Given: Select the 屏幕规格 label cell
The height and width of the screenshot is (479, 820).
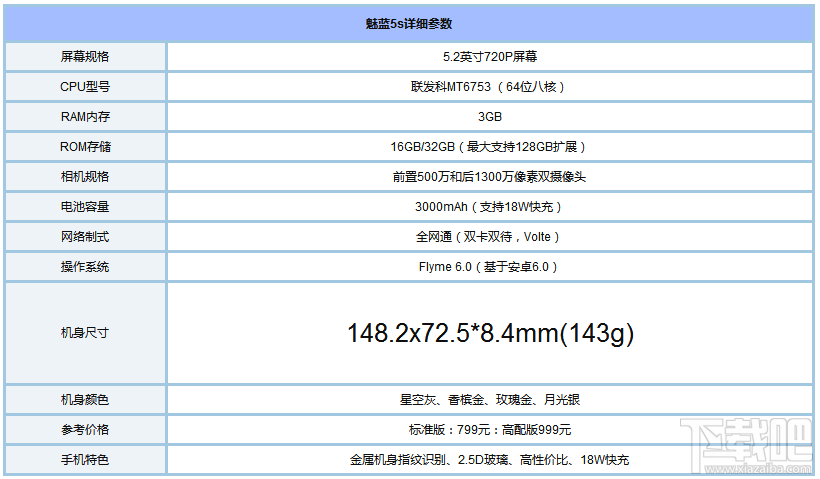Looking at the screenshot, I should point(85,56).
